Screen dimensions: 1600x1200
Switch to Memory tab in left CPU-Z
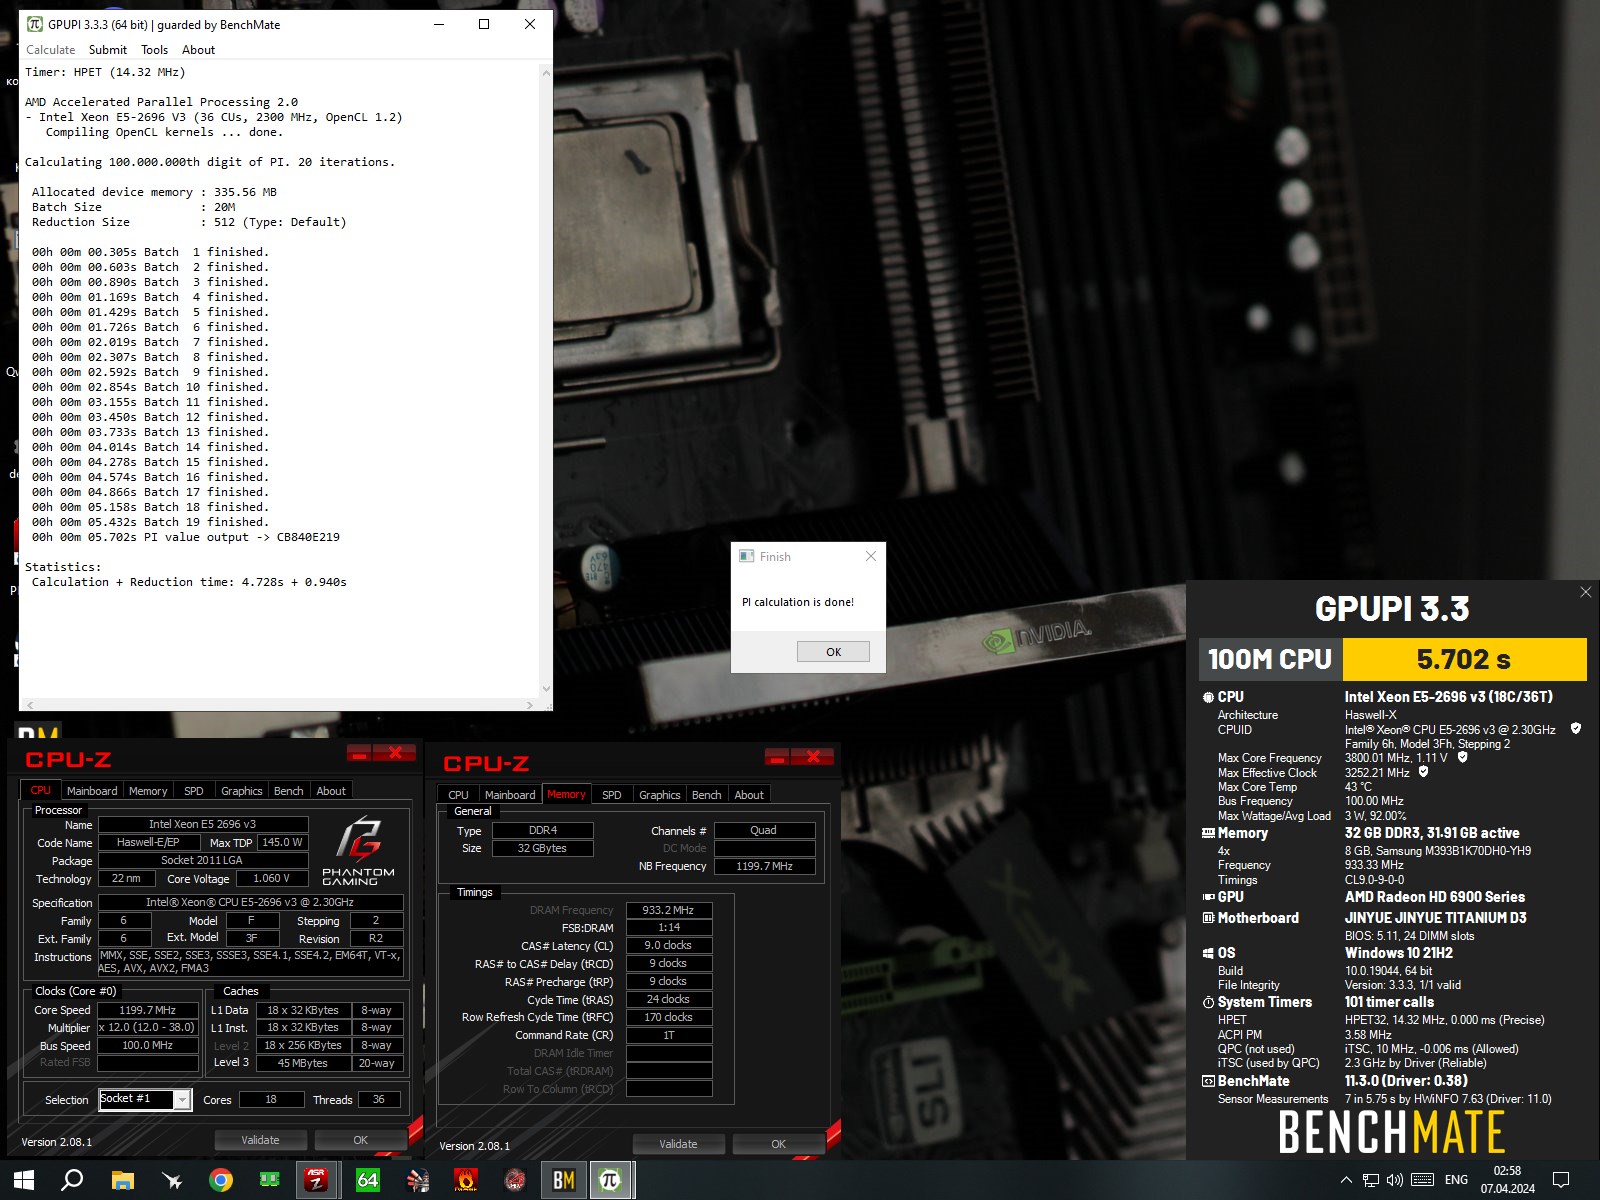(x=148, y=791)
